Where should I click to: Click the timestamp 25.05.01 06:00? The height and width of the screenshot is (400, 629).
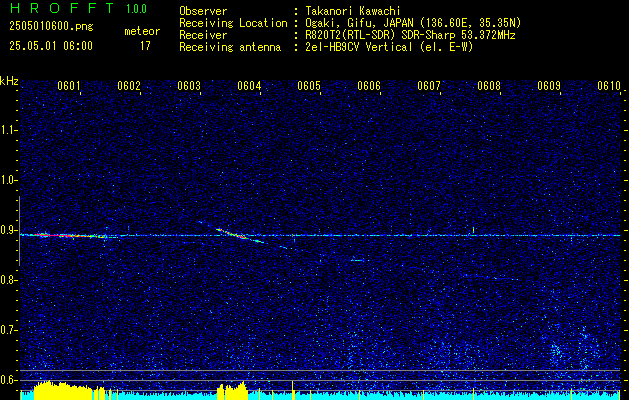pos(51,46)
